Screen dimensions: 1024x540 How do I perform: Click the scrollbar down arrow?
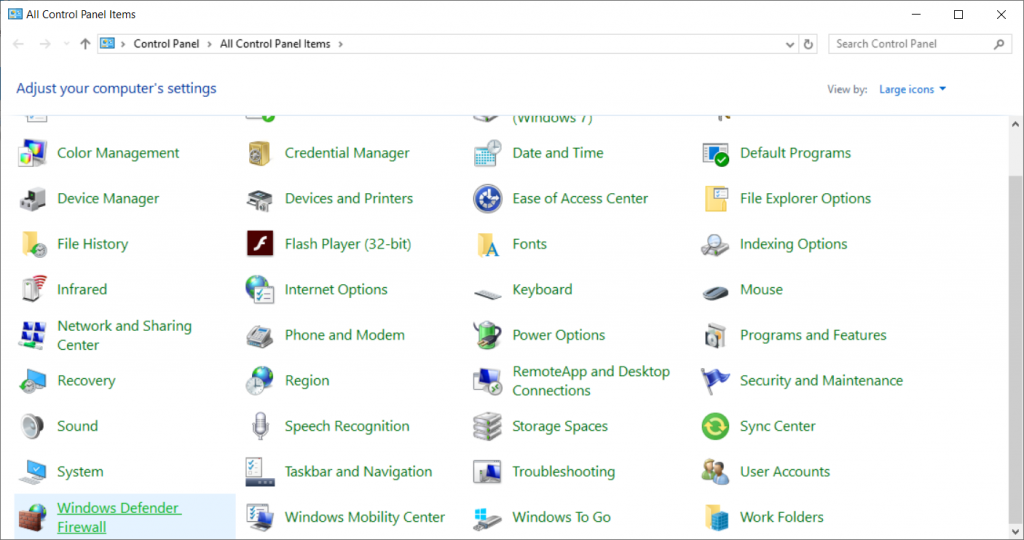pos(1015,532)
